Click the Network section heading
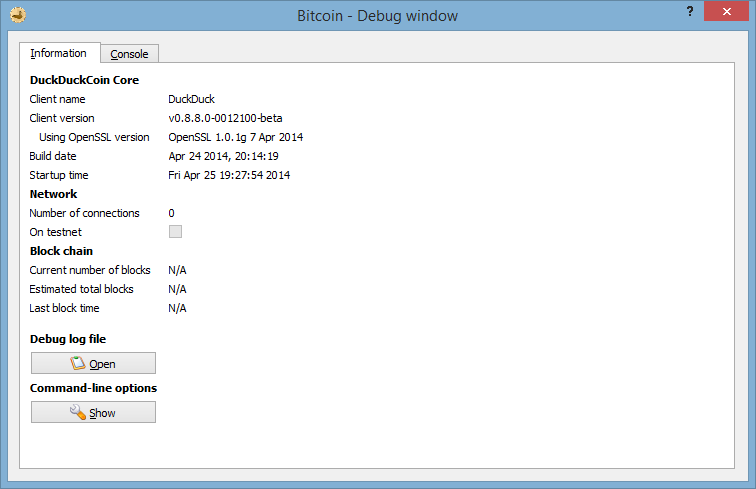The height and width of the screenshot is (489, 756). click(x=54, y=194)
